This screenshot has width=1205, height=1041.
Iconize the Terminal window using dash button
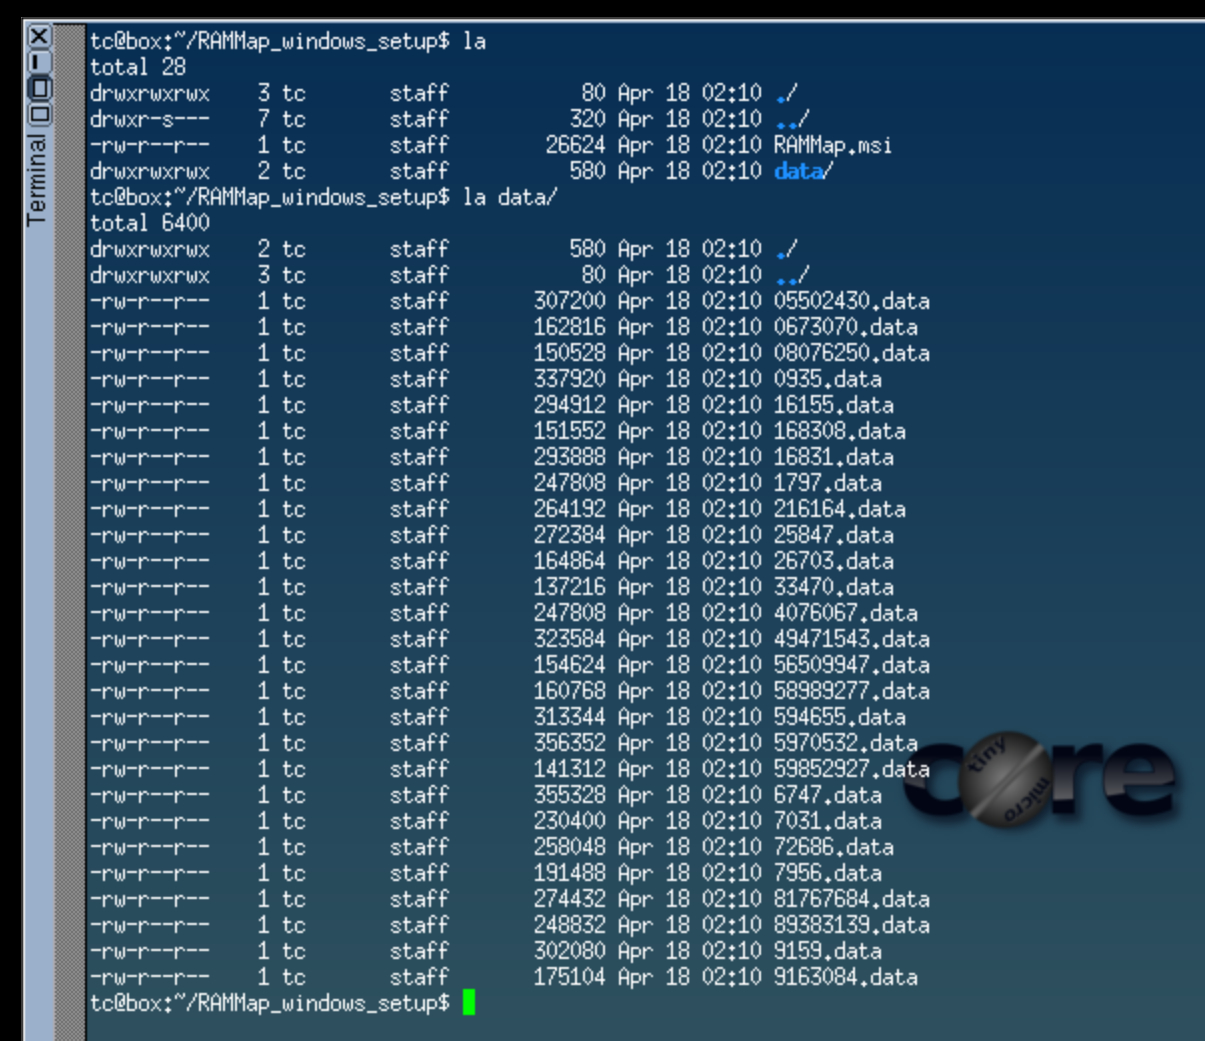coord(39,63)
